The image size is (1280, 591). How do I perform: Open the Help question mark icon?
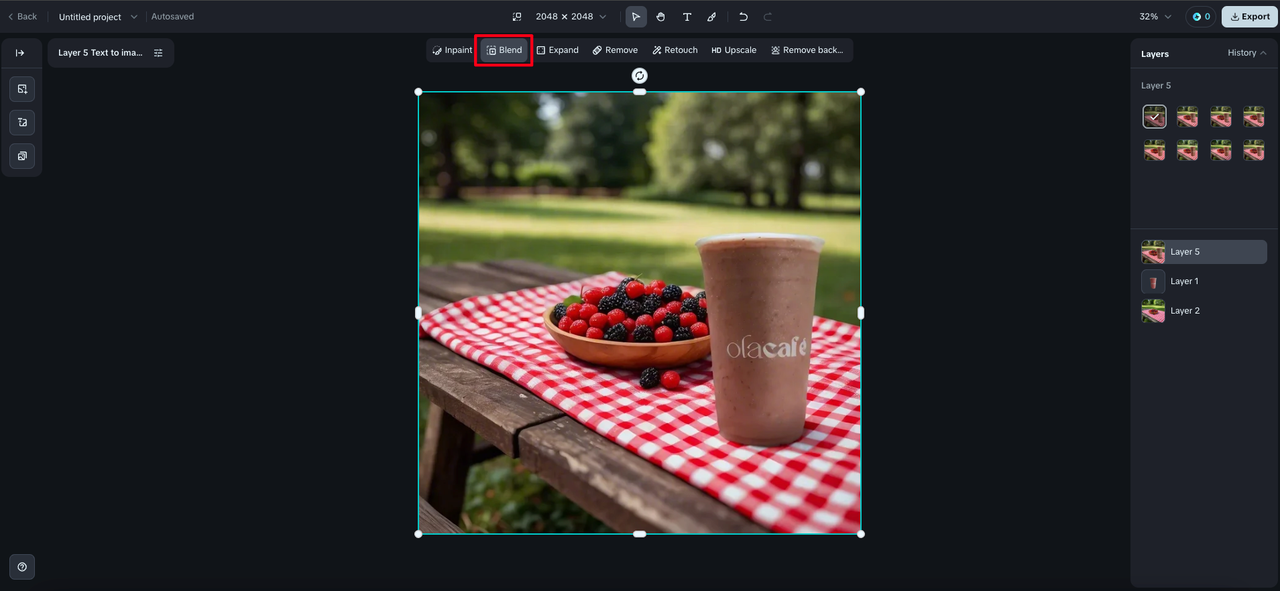[x=22, y=567]
